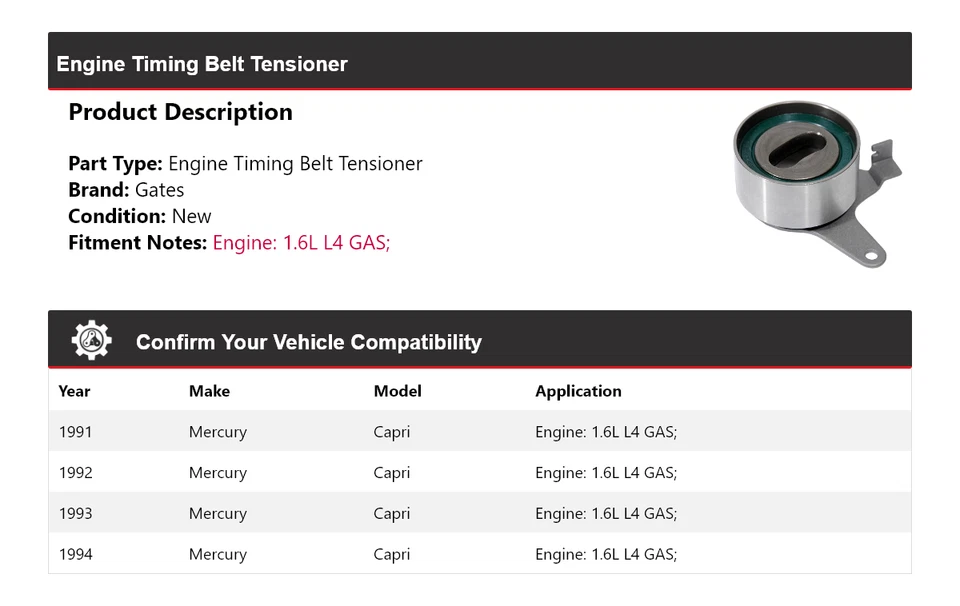Click the Make column header
The width and height of the screenshot is (960, 606).
[x=209, y=391]
